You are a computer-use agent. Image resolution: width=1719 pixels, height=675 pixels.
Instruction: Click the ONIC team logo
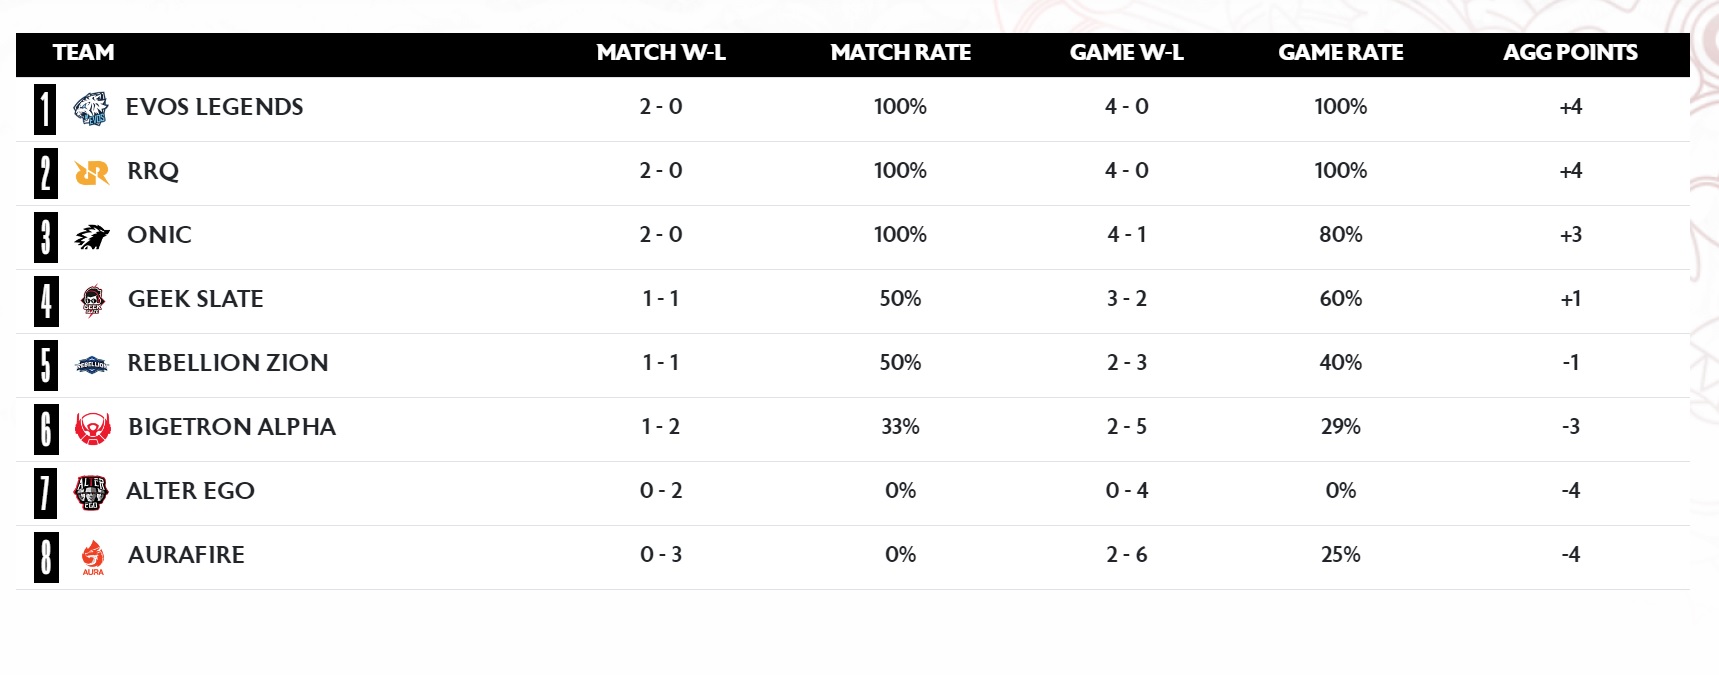click(x=92, y=237)
